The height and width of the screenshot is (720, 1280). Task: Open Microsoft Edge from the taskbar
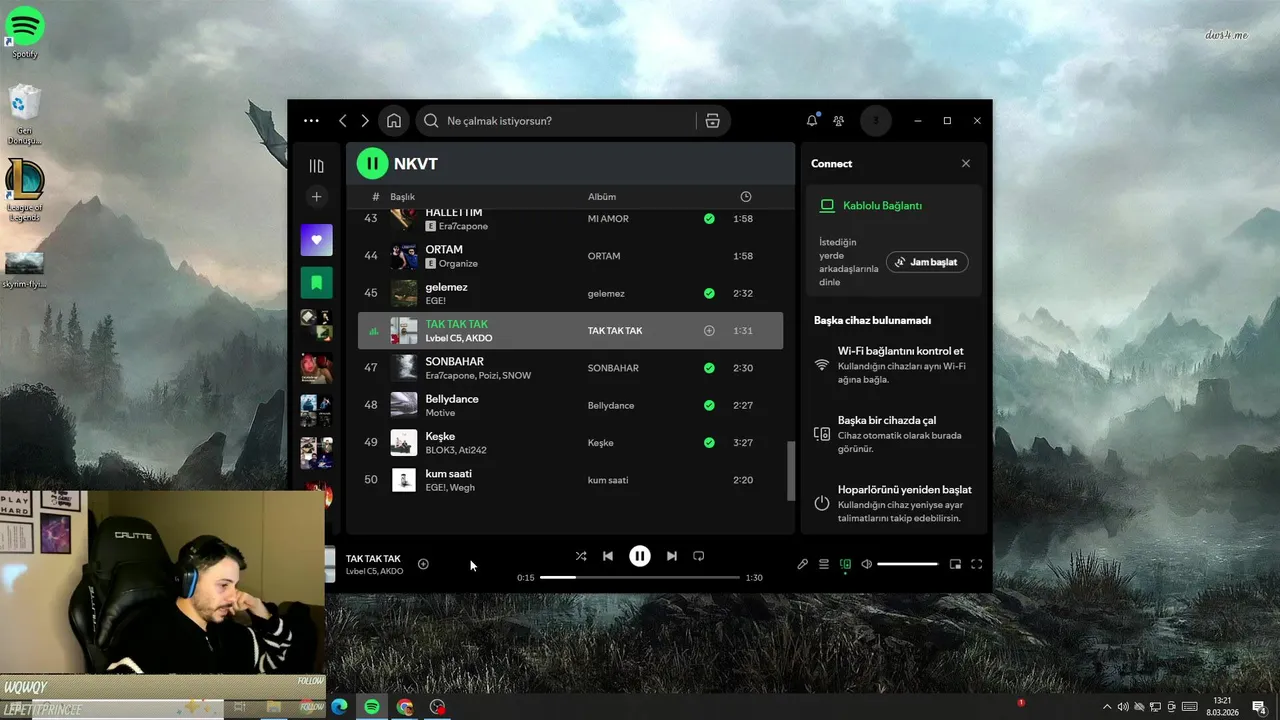pos(339,707)
